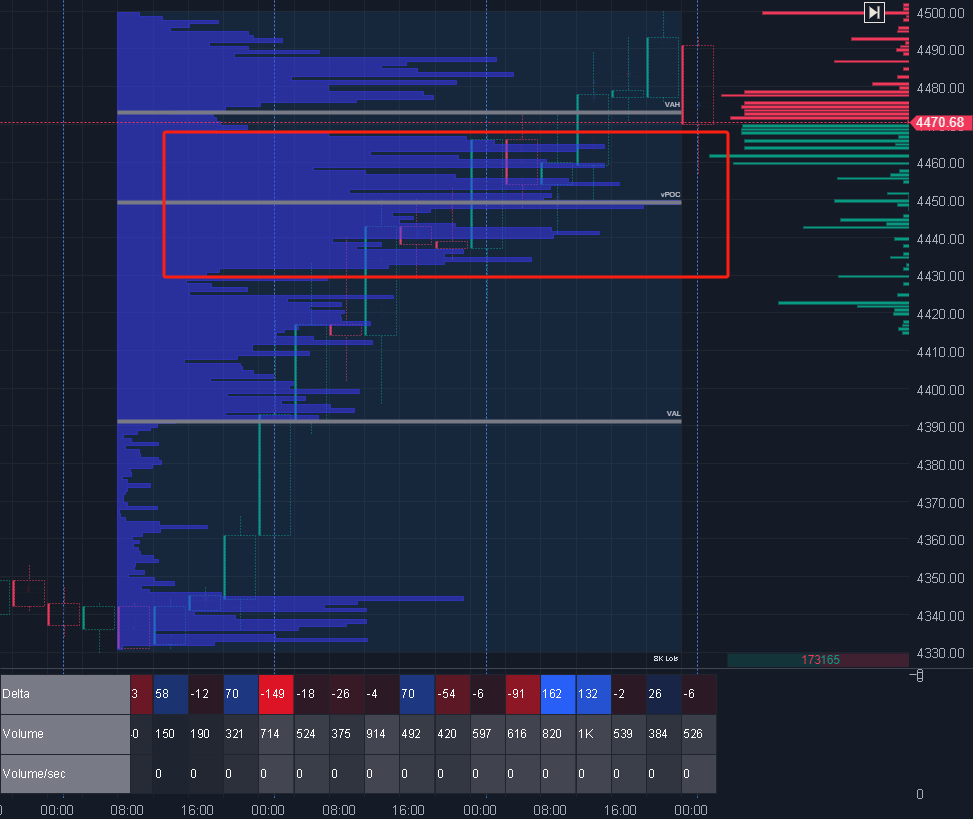Click the 914 volume cell

380,734
